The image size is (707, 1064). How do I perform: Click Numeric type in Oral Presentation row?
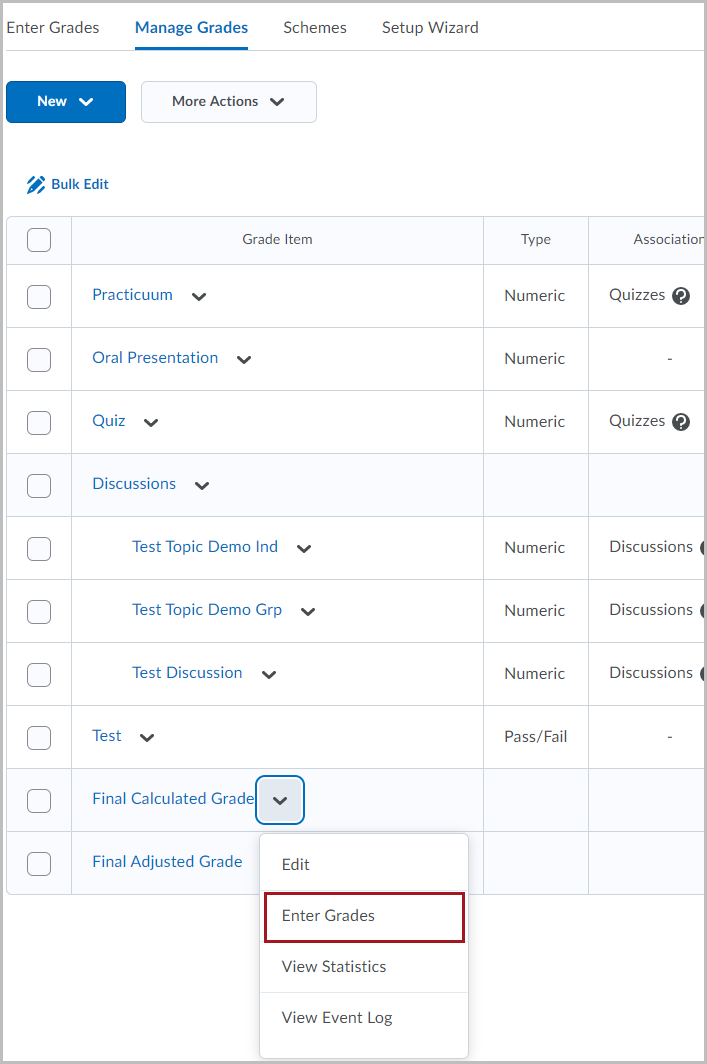pyautogui.click(x=535, y=359)
